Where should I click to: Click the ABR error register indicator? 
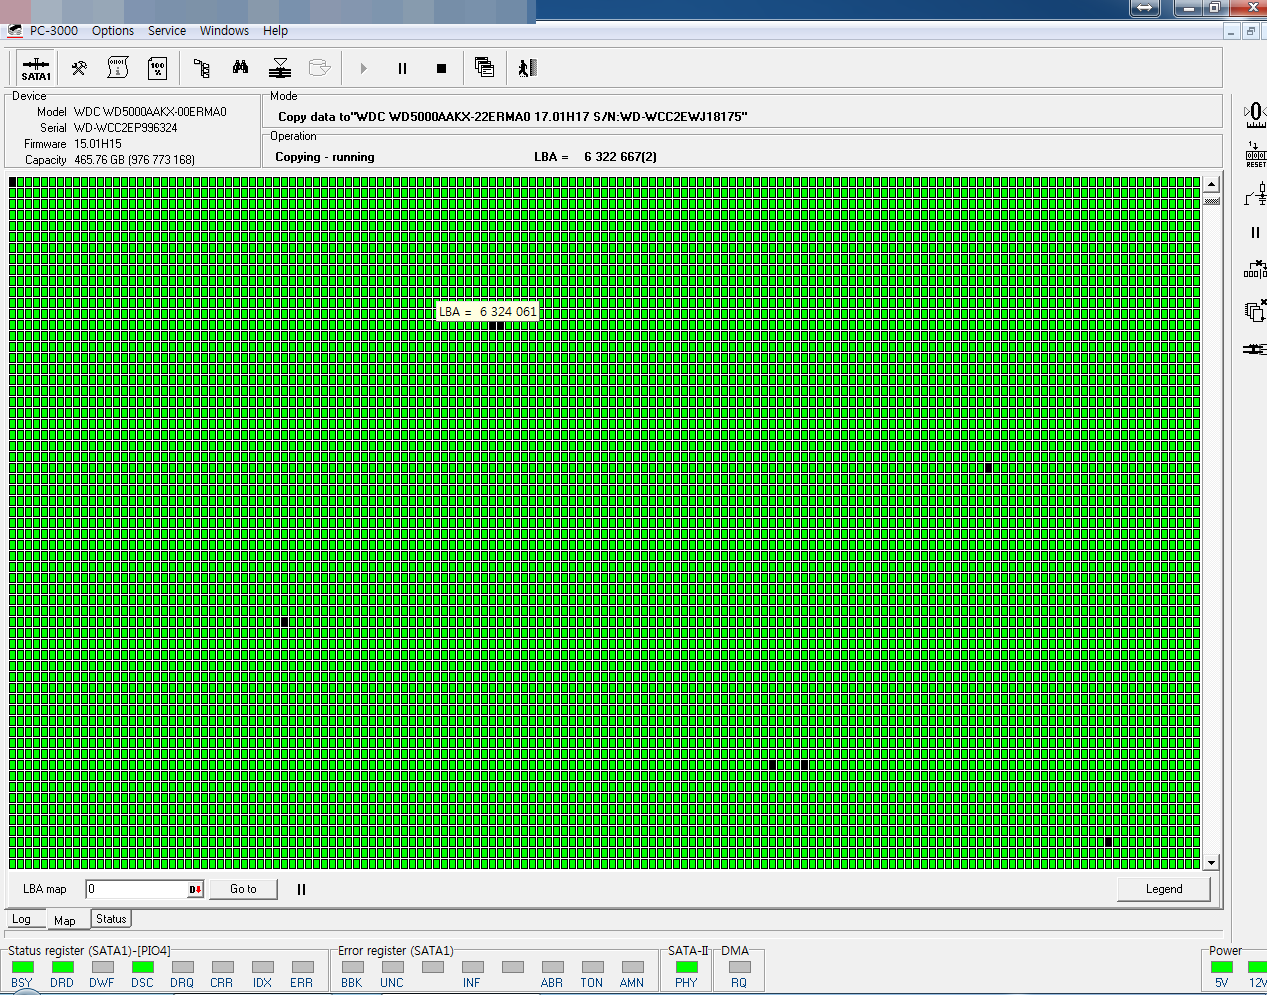552,967
